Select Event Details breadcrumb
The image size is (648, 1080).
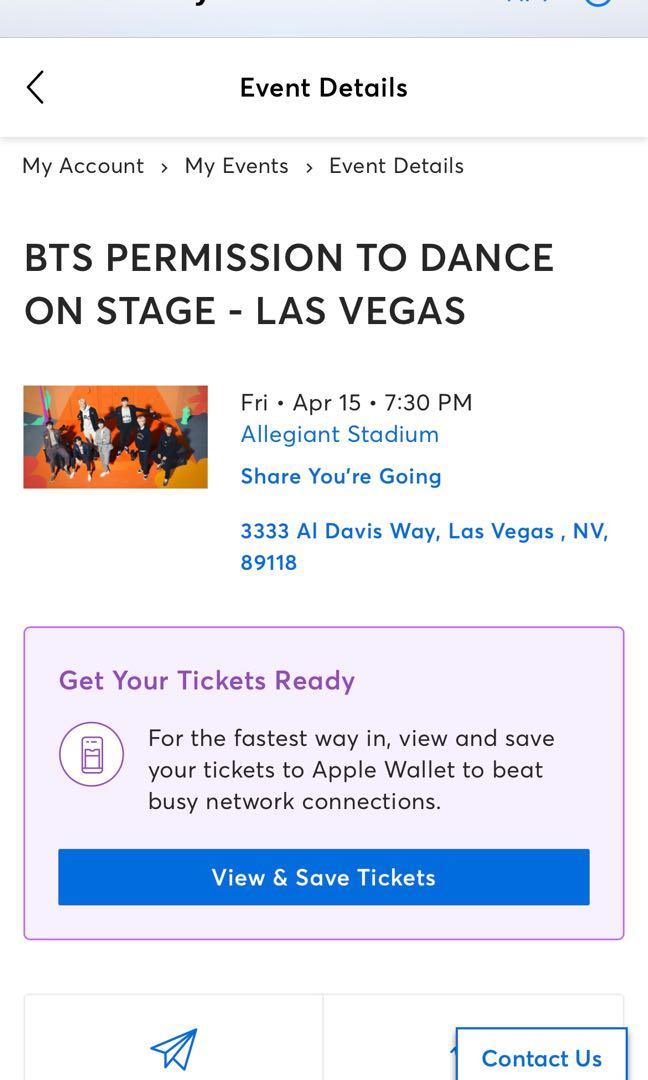point(396,166)
